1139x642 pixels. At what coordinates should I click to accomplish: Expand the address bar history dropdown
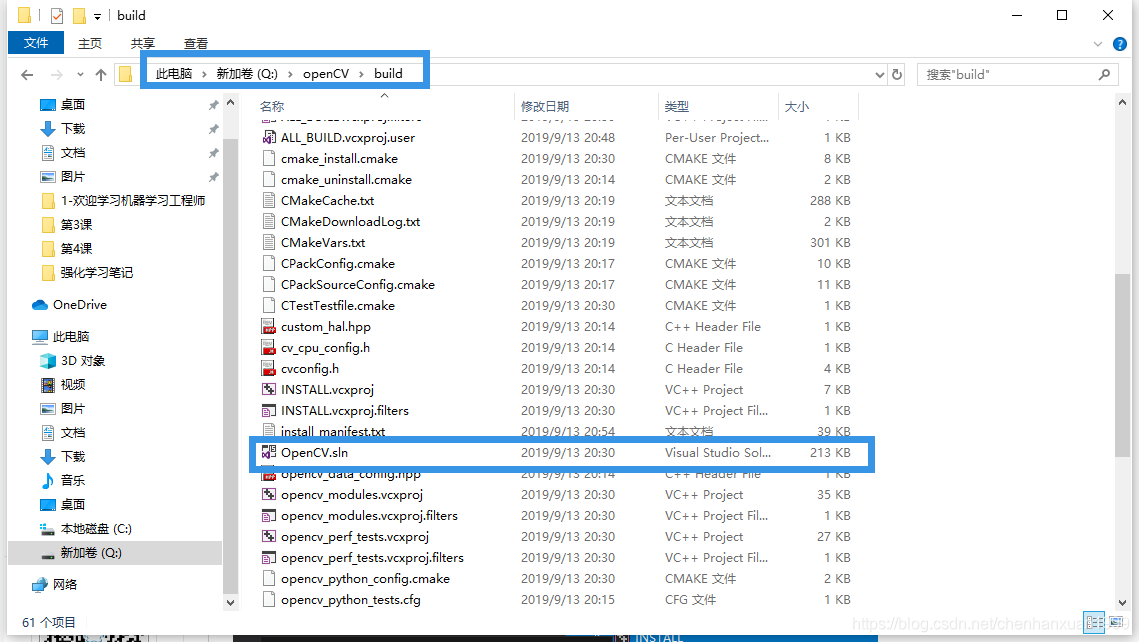(x=880, y=74)
